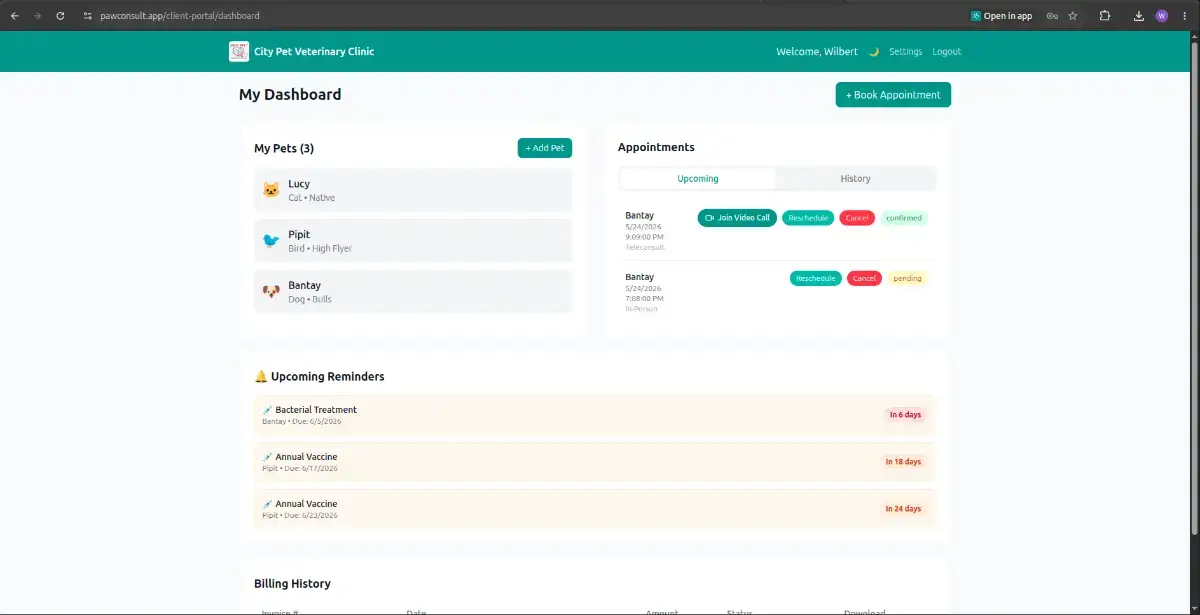Viewport: 1200px width, 615px height.
Task: Open Lucy the cat's pet card
Action: [413, 190]
